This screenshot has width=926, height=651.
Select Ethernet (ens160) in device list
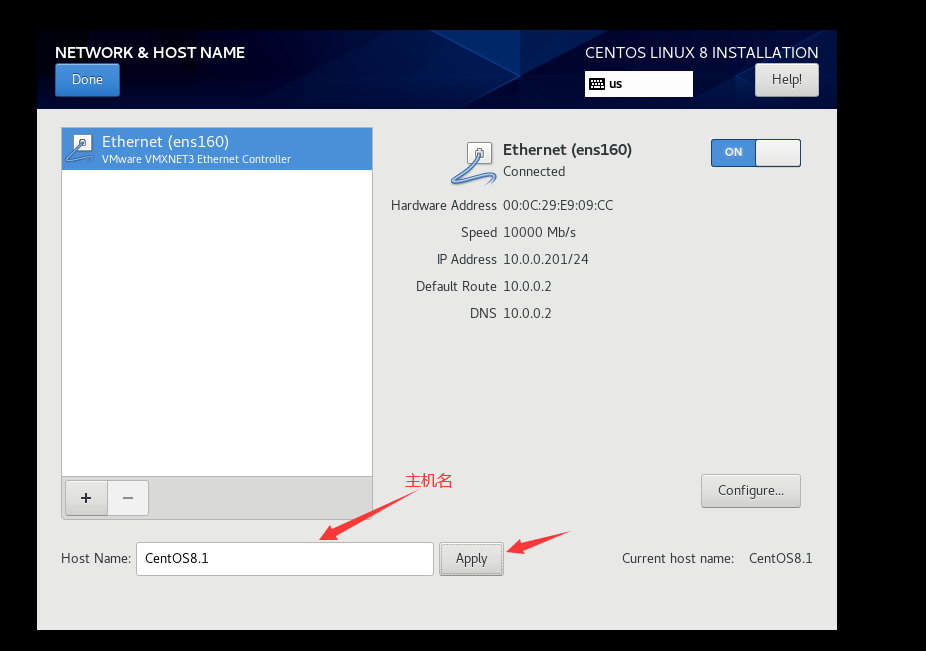pyautogui.click(x=217, y=149)
